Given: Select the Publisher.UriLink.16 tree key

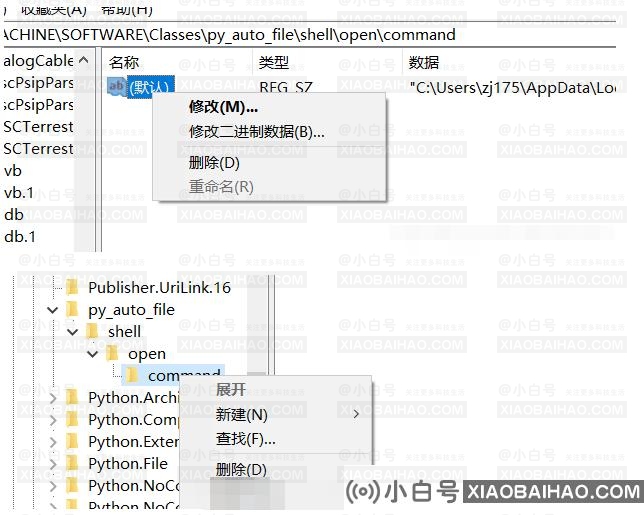Looking at the screenshot, I should point(159,287).
